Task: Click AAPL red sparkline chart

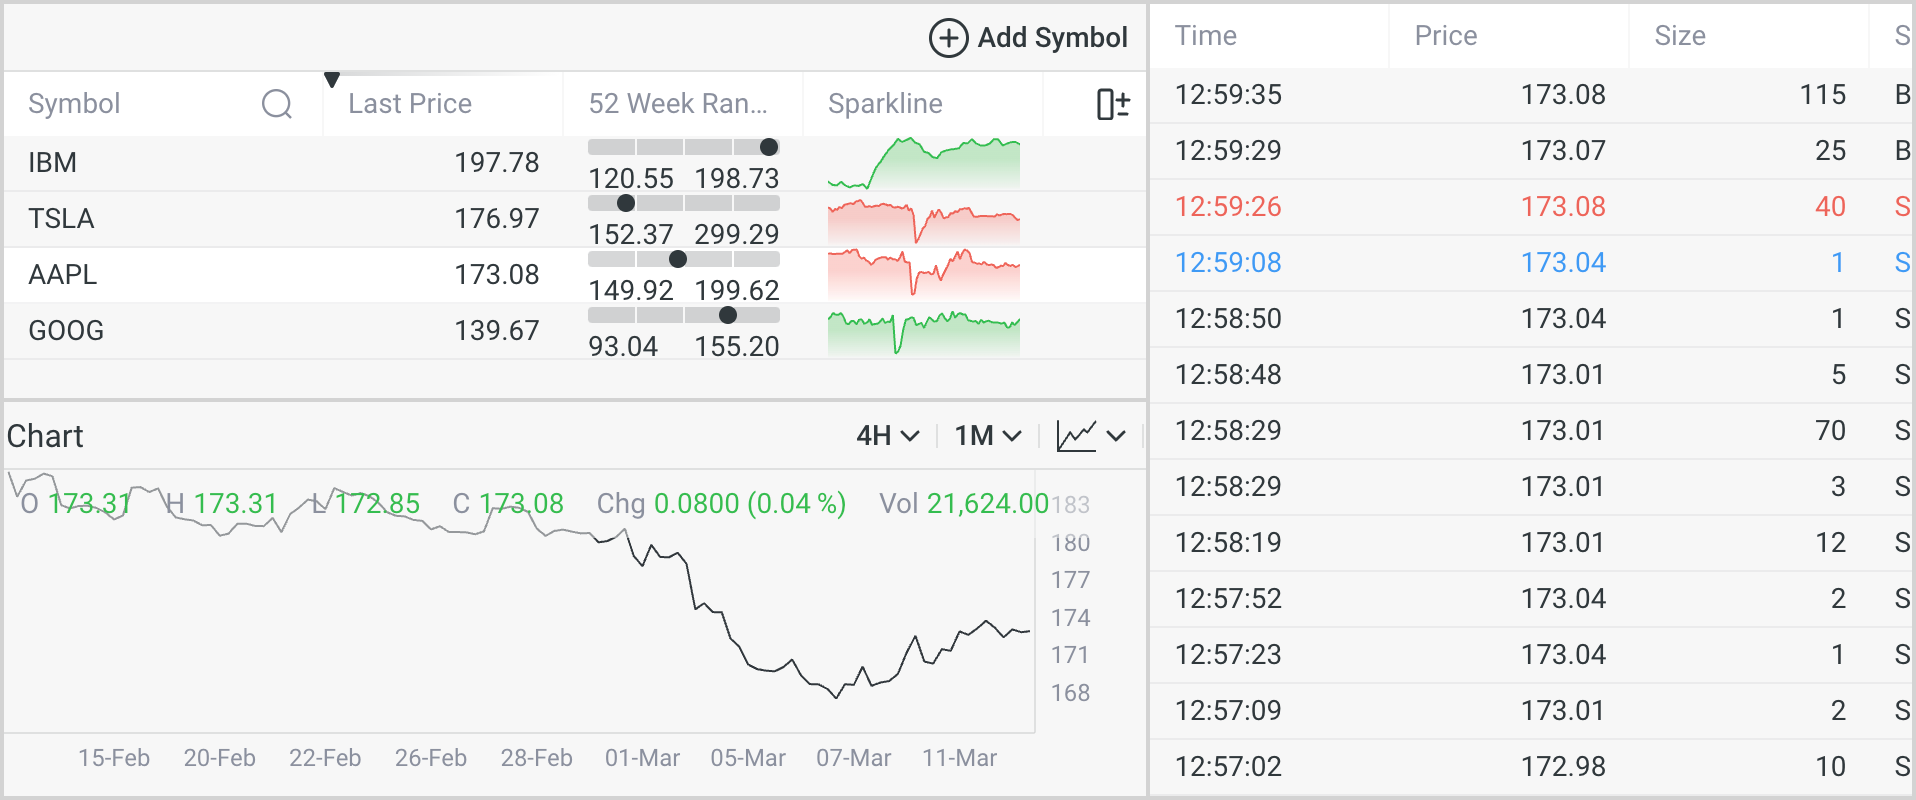Action: (924, 273)
